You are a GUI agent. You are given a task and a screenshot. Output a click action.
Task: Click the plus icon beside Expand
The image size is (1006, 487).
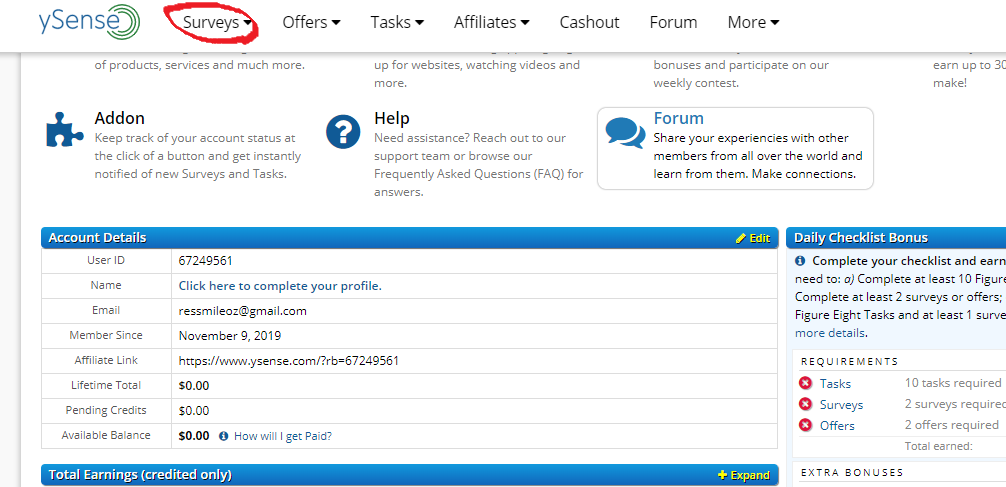[722, 475]
